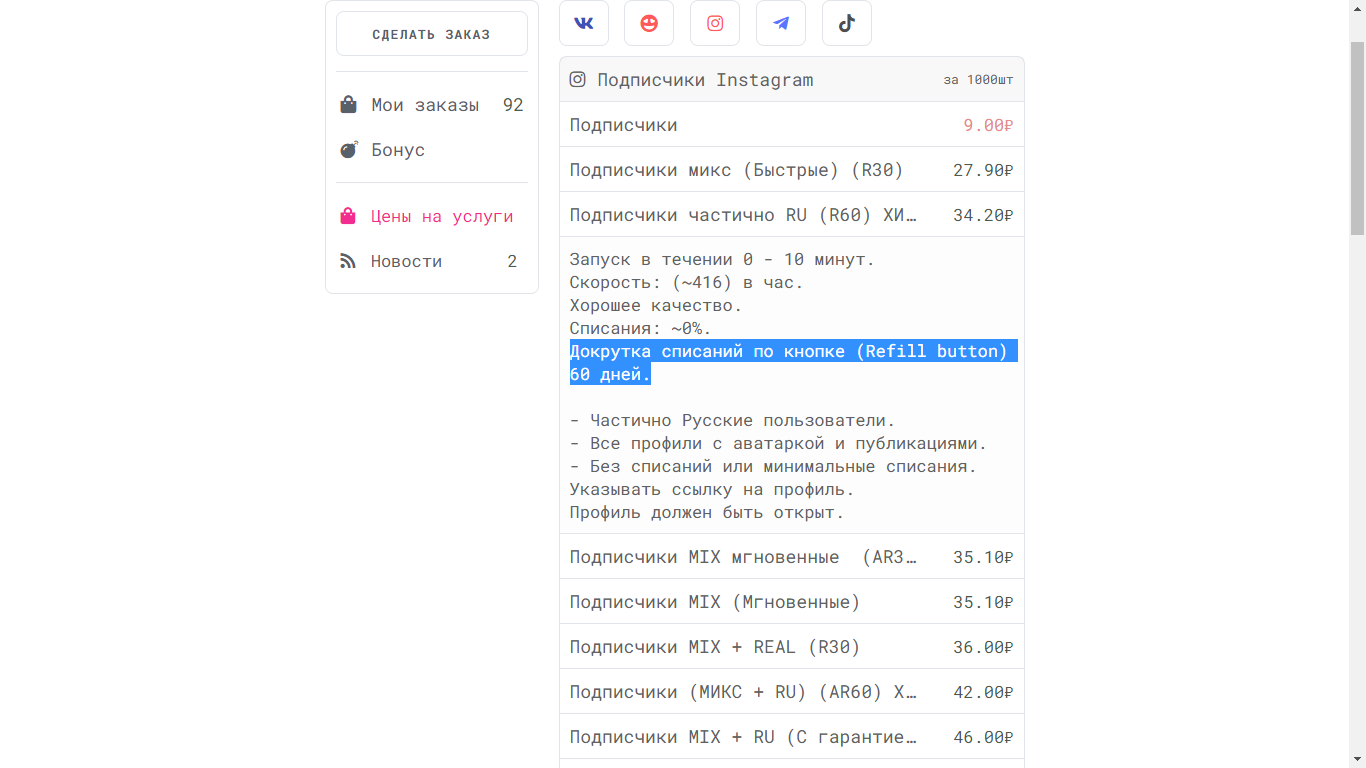Select the TikTok services icon

[847, 23]
